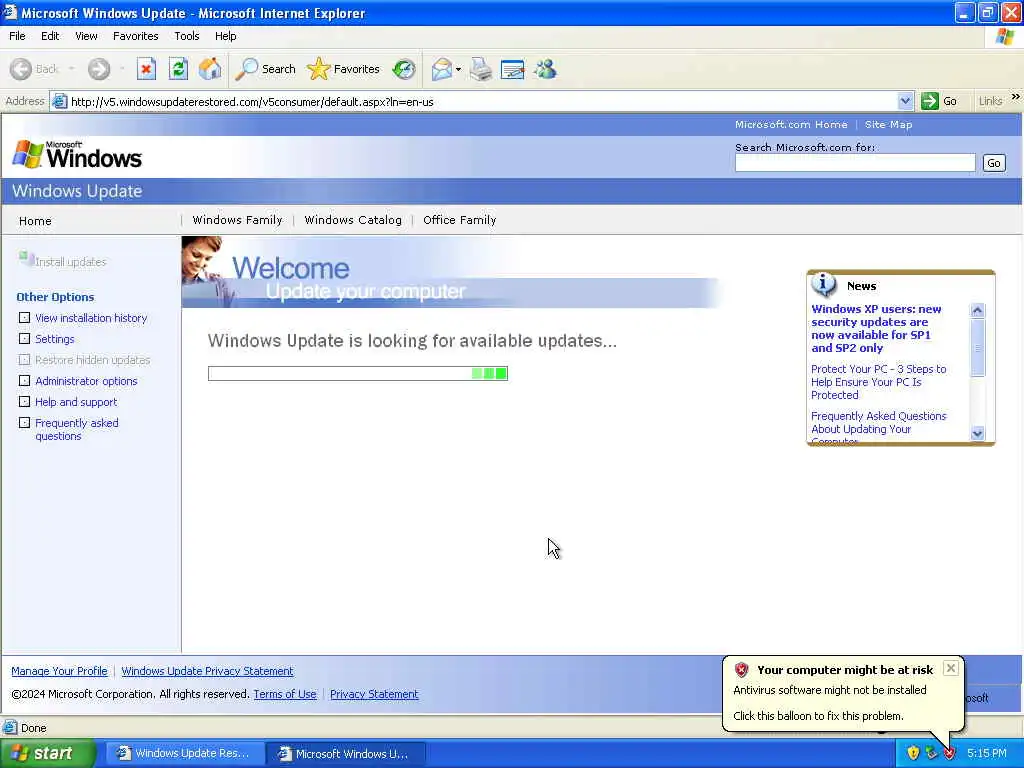Open the Site Map link
The image size is (1024, 768).
(x=888, y=124)
